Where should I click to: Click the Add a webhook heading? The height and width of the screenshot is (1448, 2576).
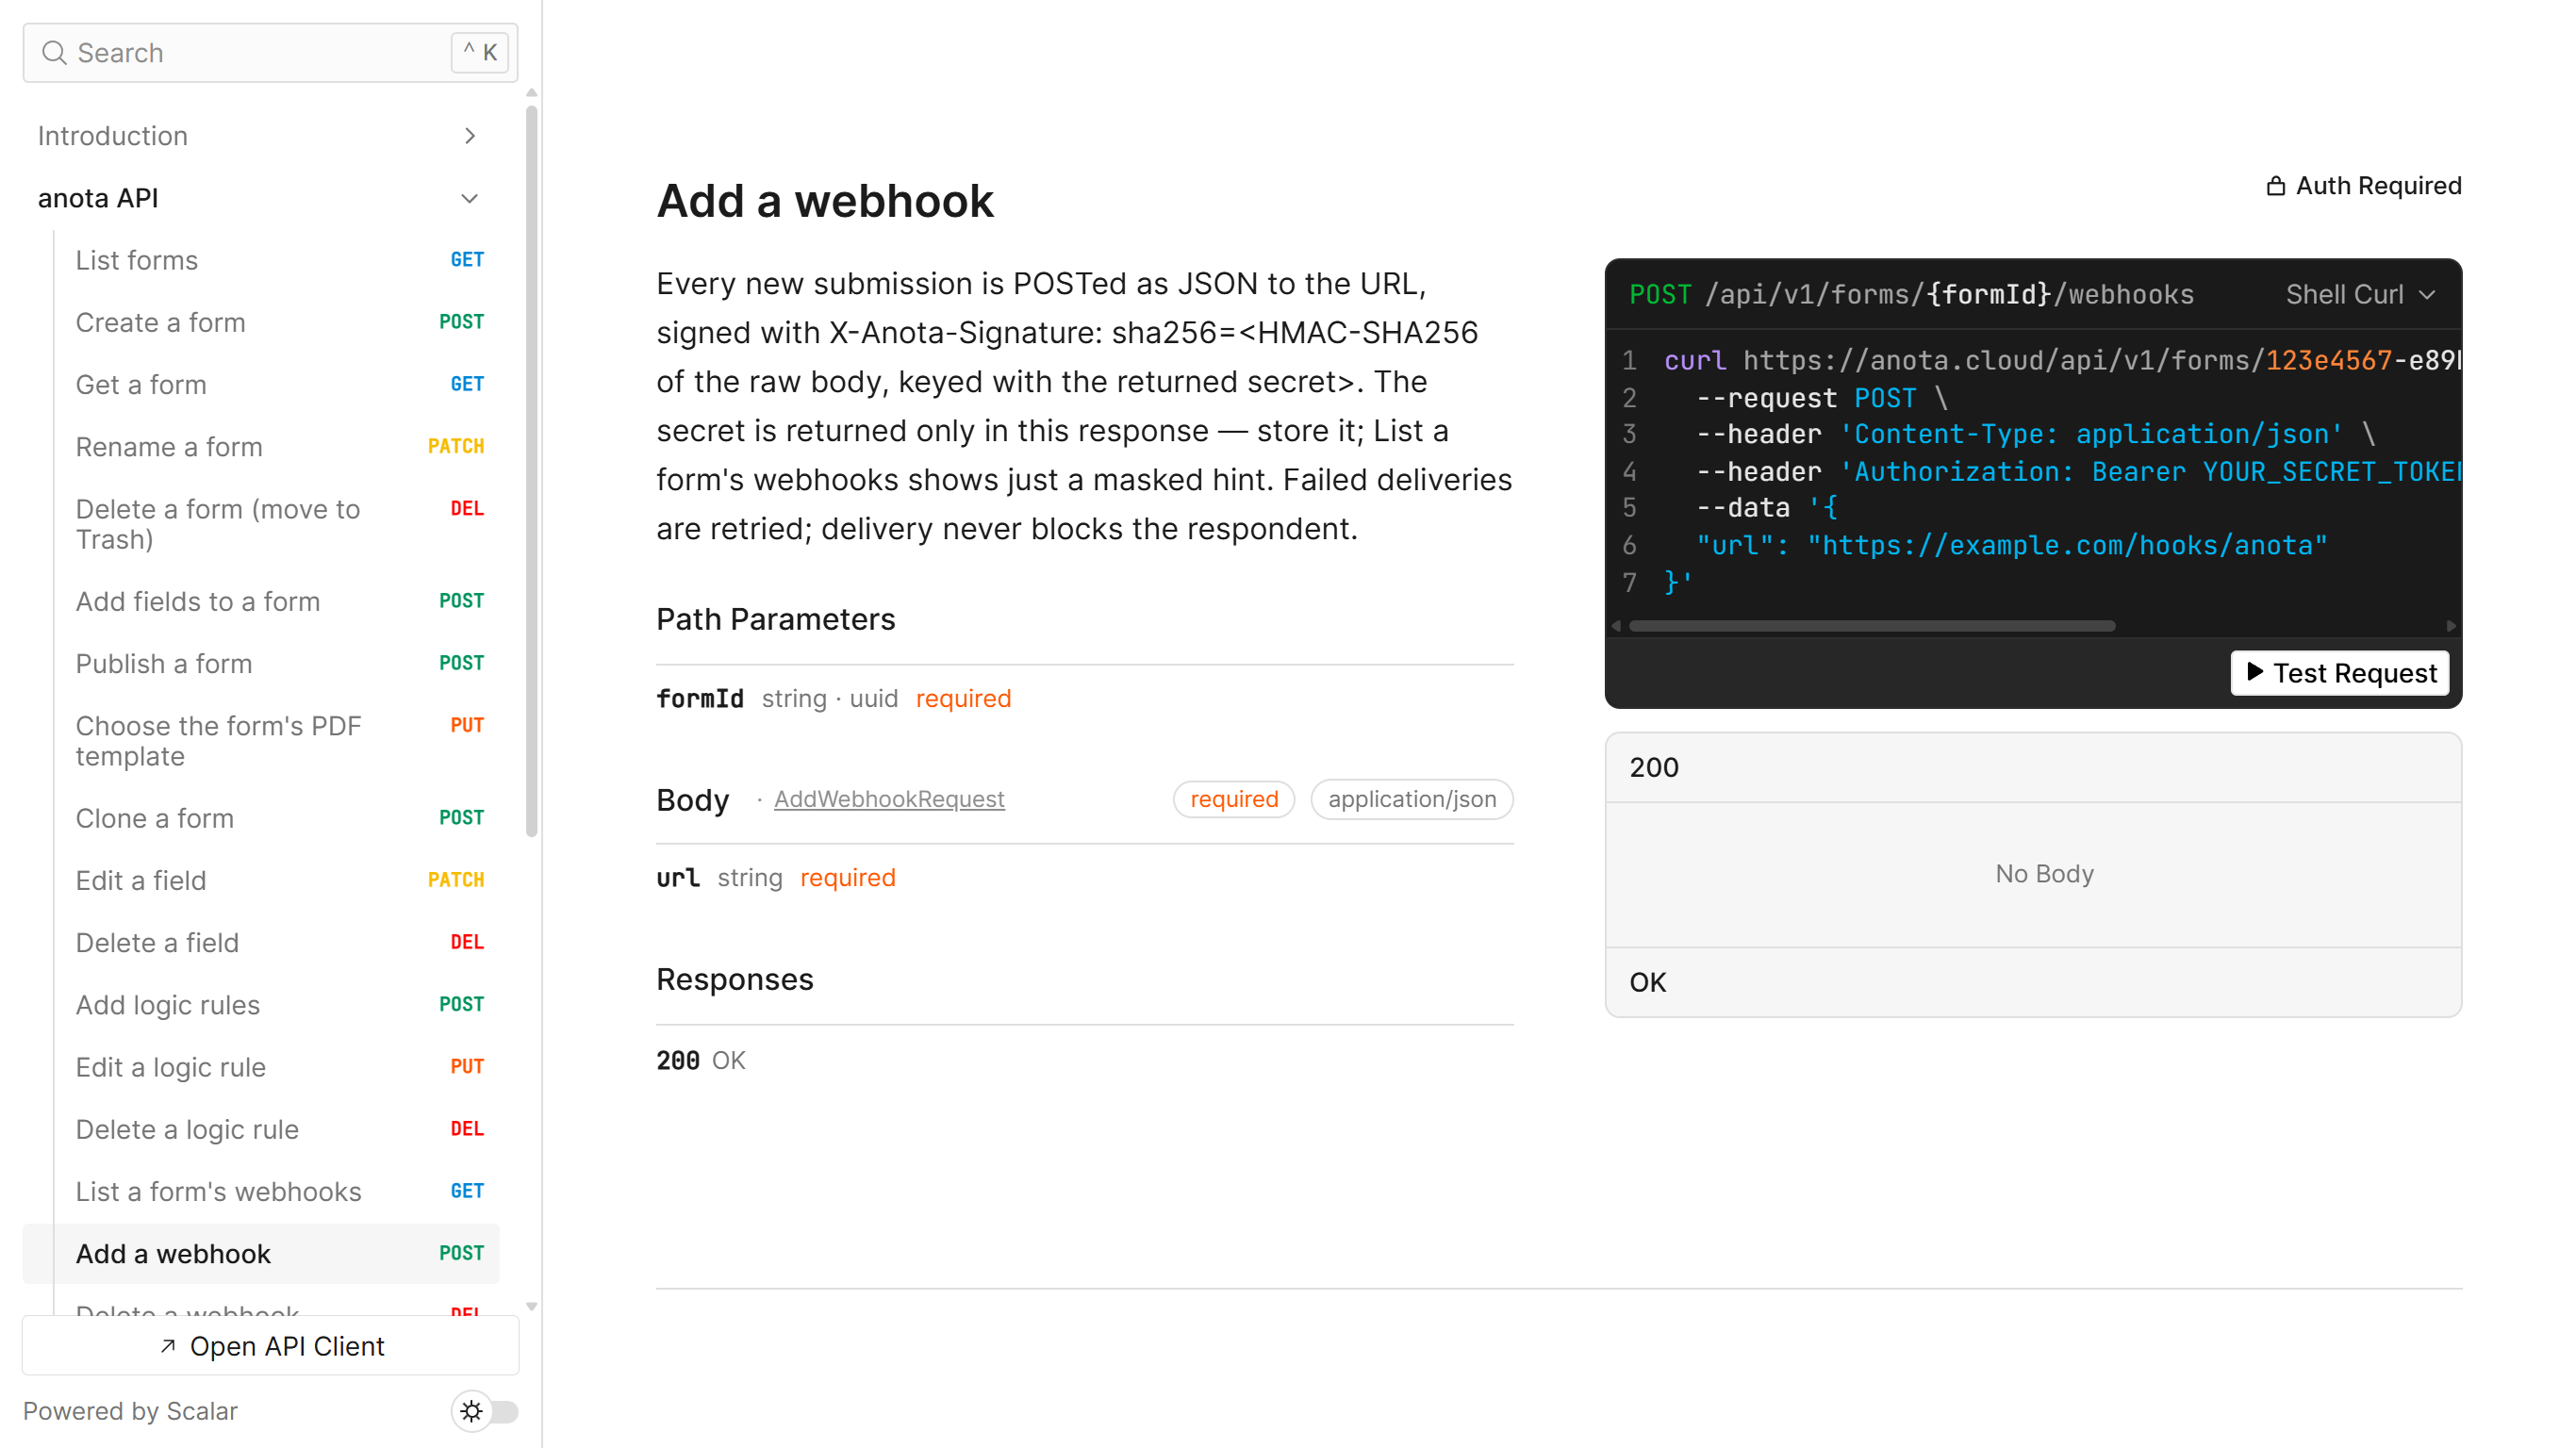[x=825, y=201]
